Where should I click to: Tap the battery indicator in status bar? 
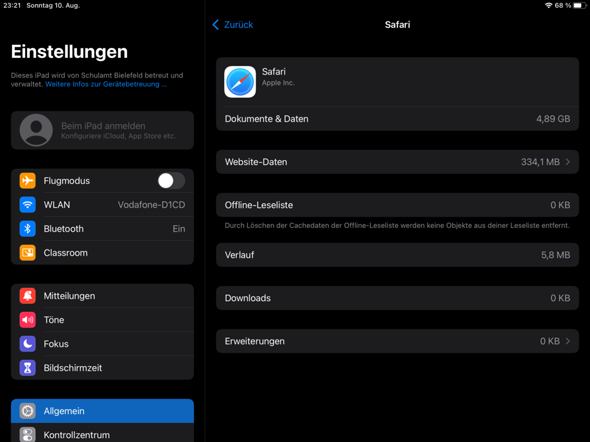[580, 5]
